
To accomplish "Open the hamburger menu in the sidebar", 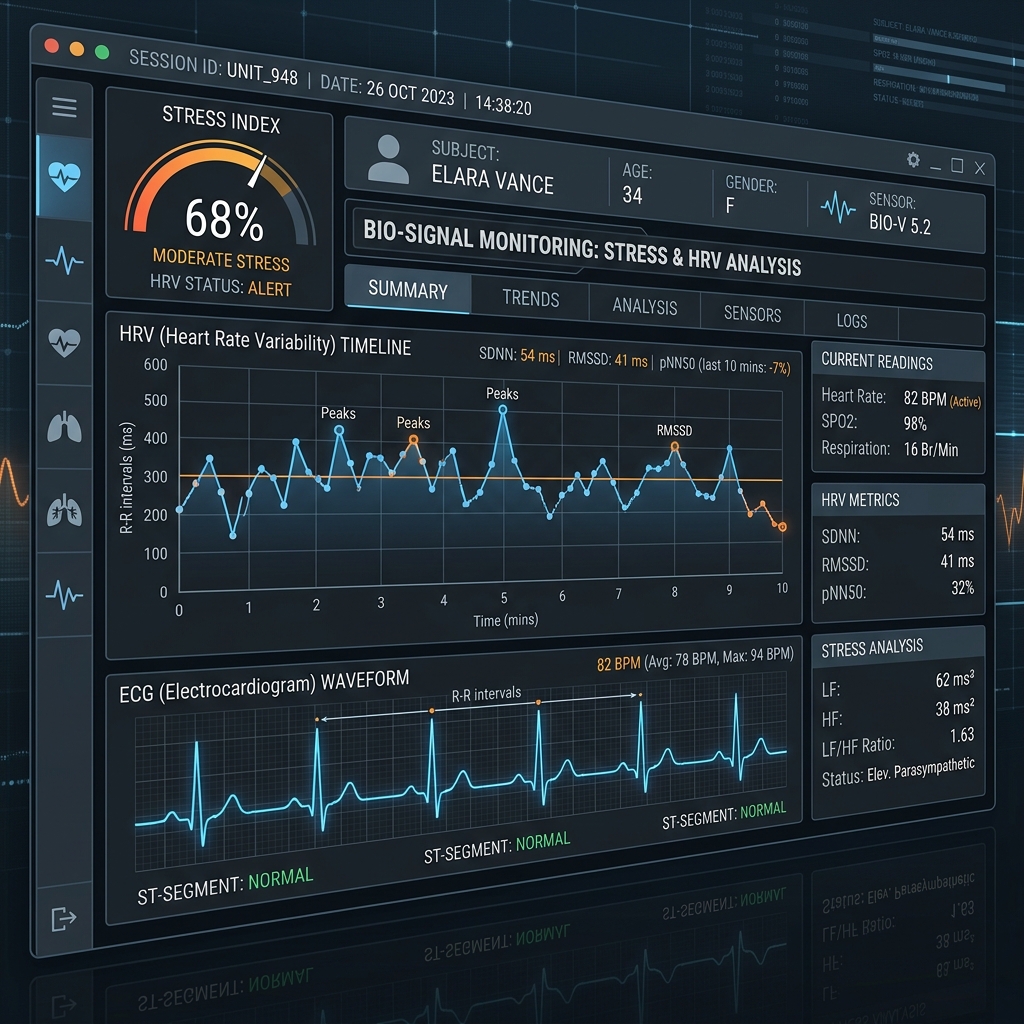I will (x=64, y=107).
